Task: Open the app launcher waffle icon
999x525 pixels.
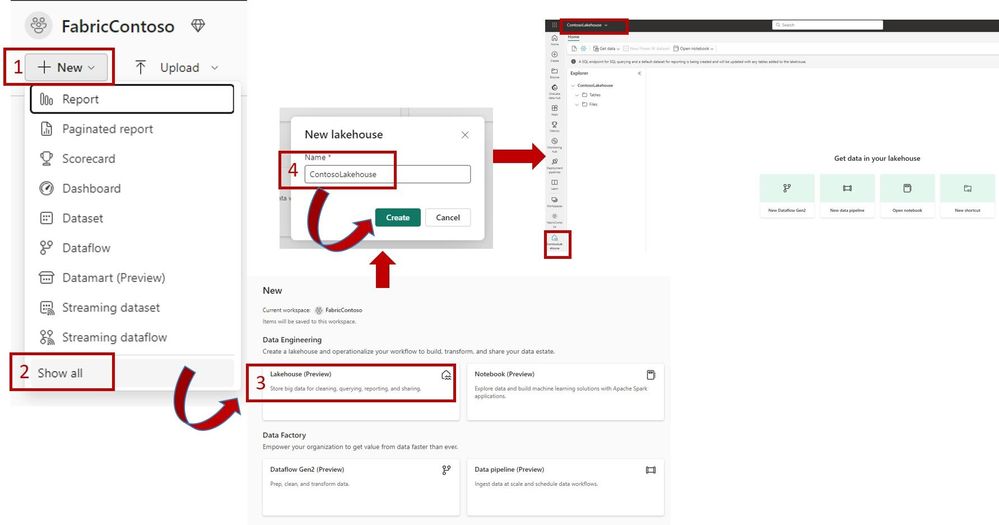Action: (554, 25)
